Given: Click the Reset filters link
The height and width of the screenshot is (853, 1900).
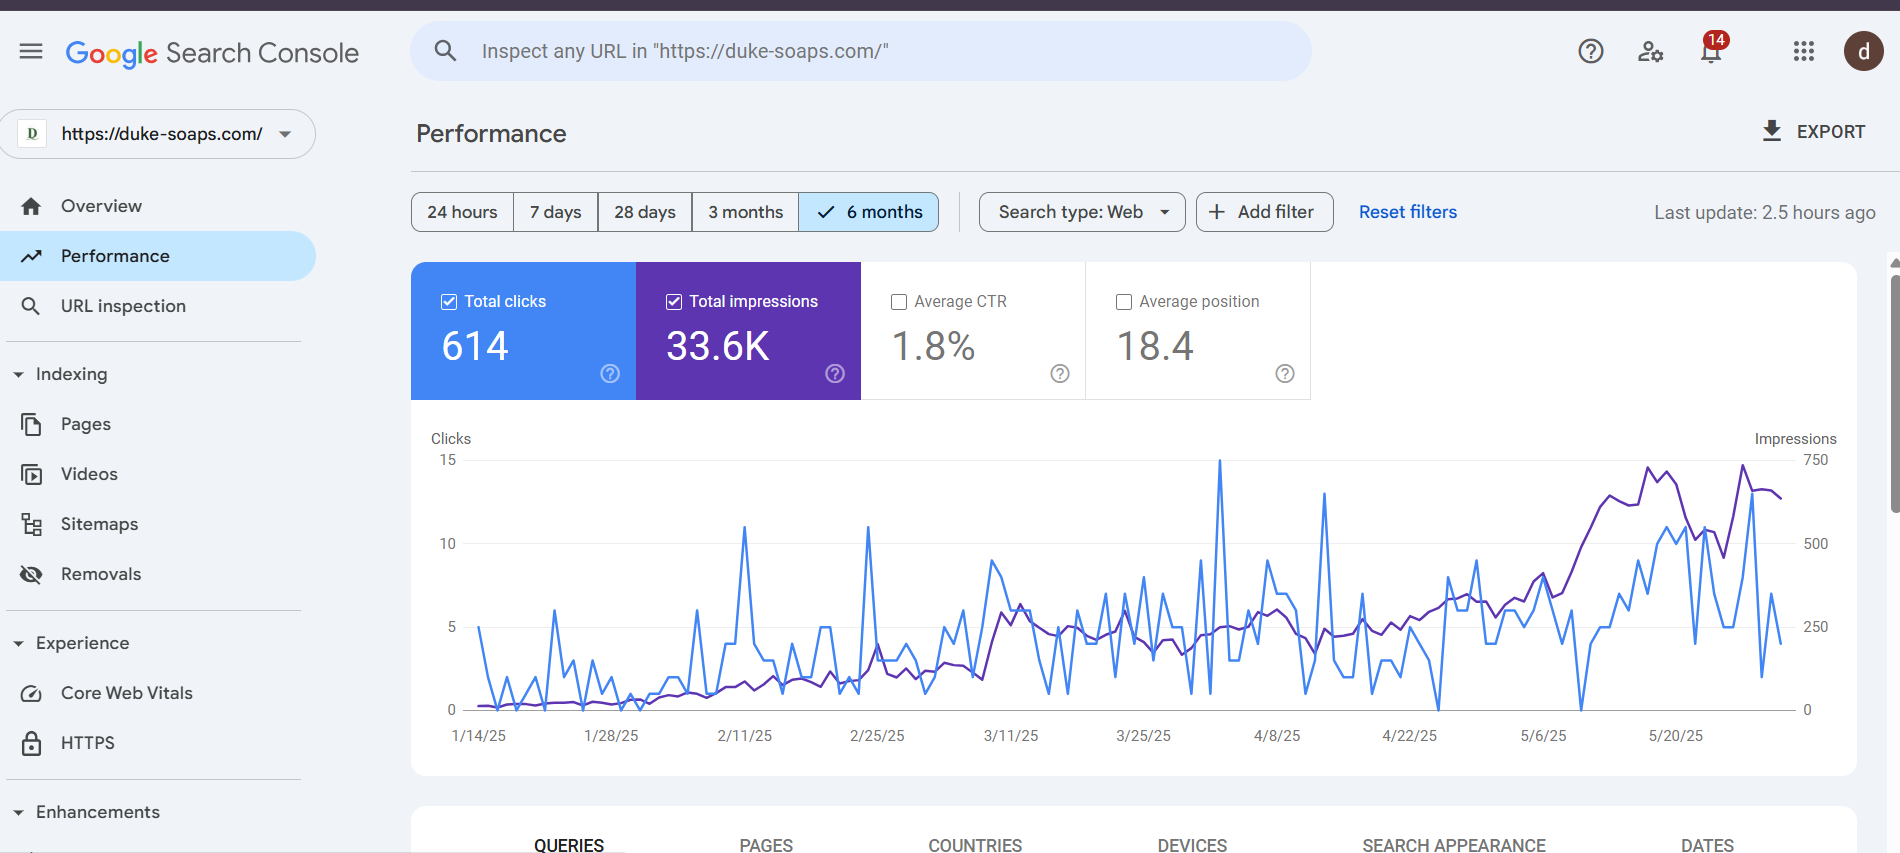Looking at the screenshot, I should pos(1408,212).
